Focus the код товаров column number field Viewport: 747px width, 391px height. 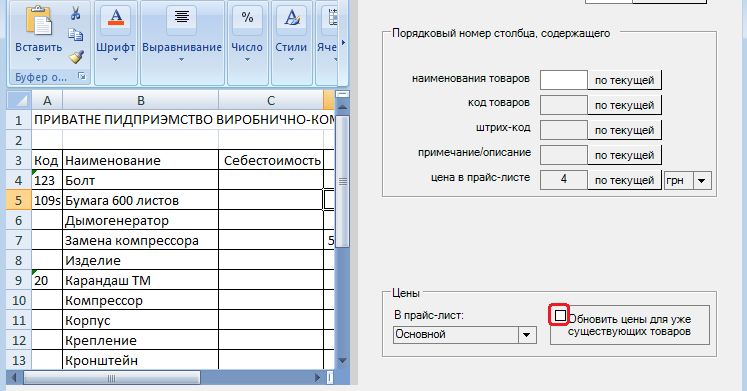coord(564,105)
